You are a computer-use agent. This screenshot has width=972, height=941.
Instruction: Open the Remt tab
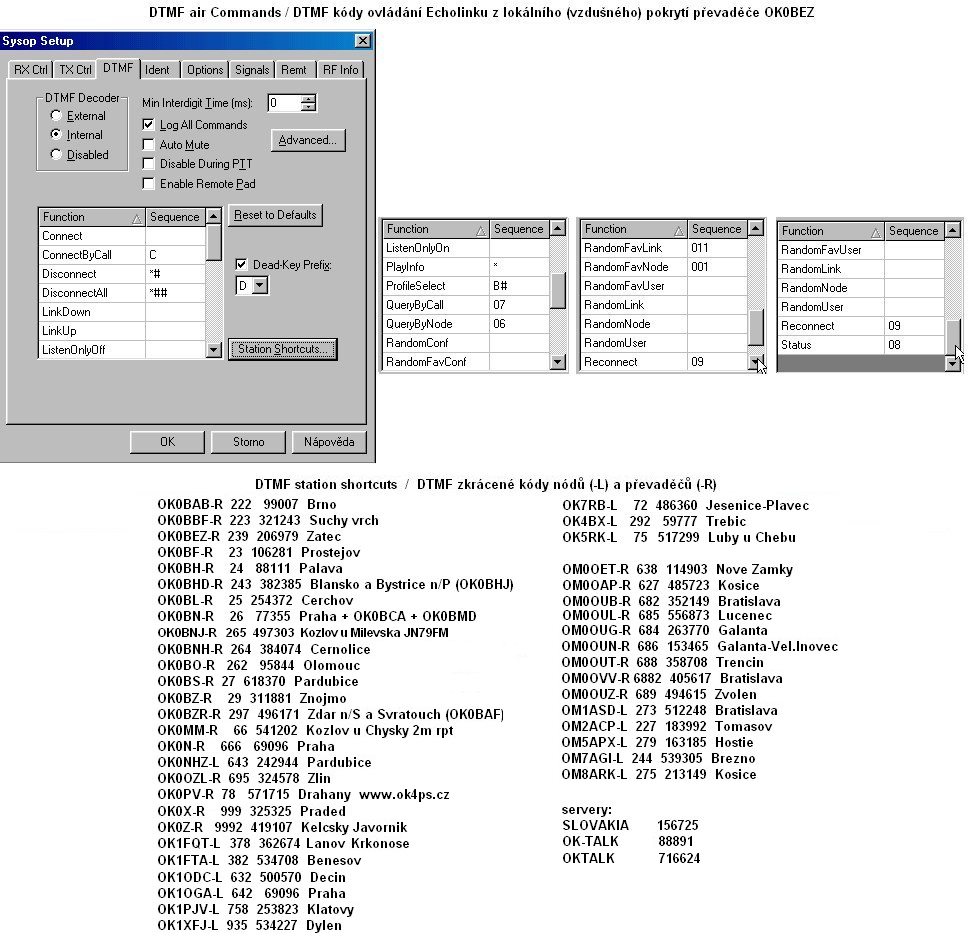coord(293,69)
